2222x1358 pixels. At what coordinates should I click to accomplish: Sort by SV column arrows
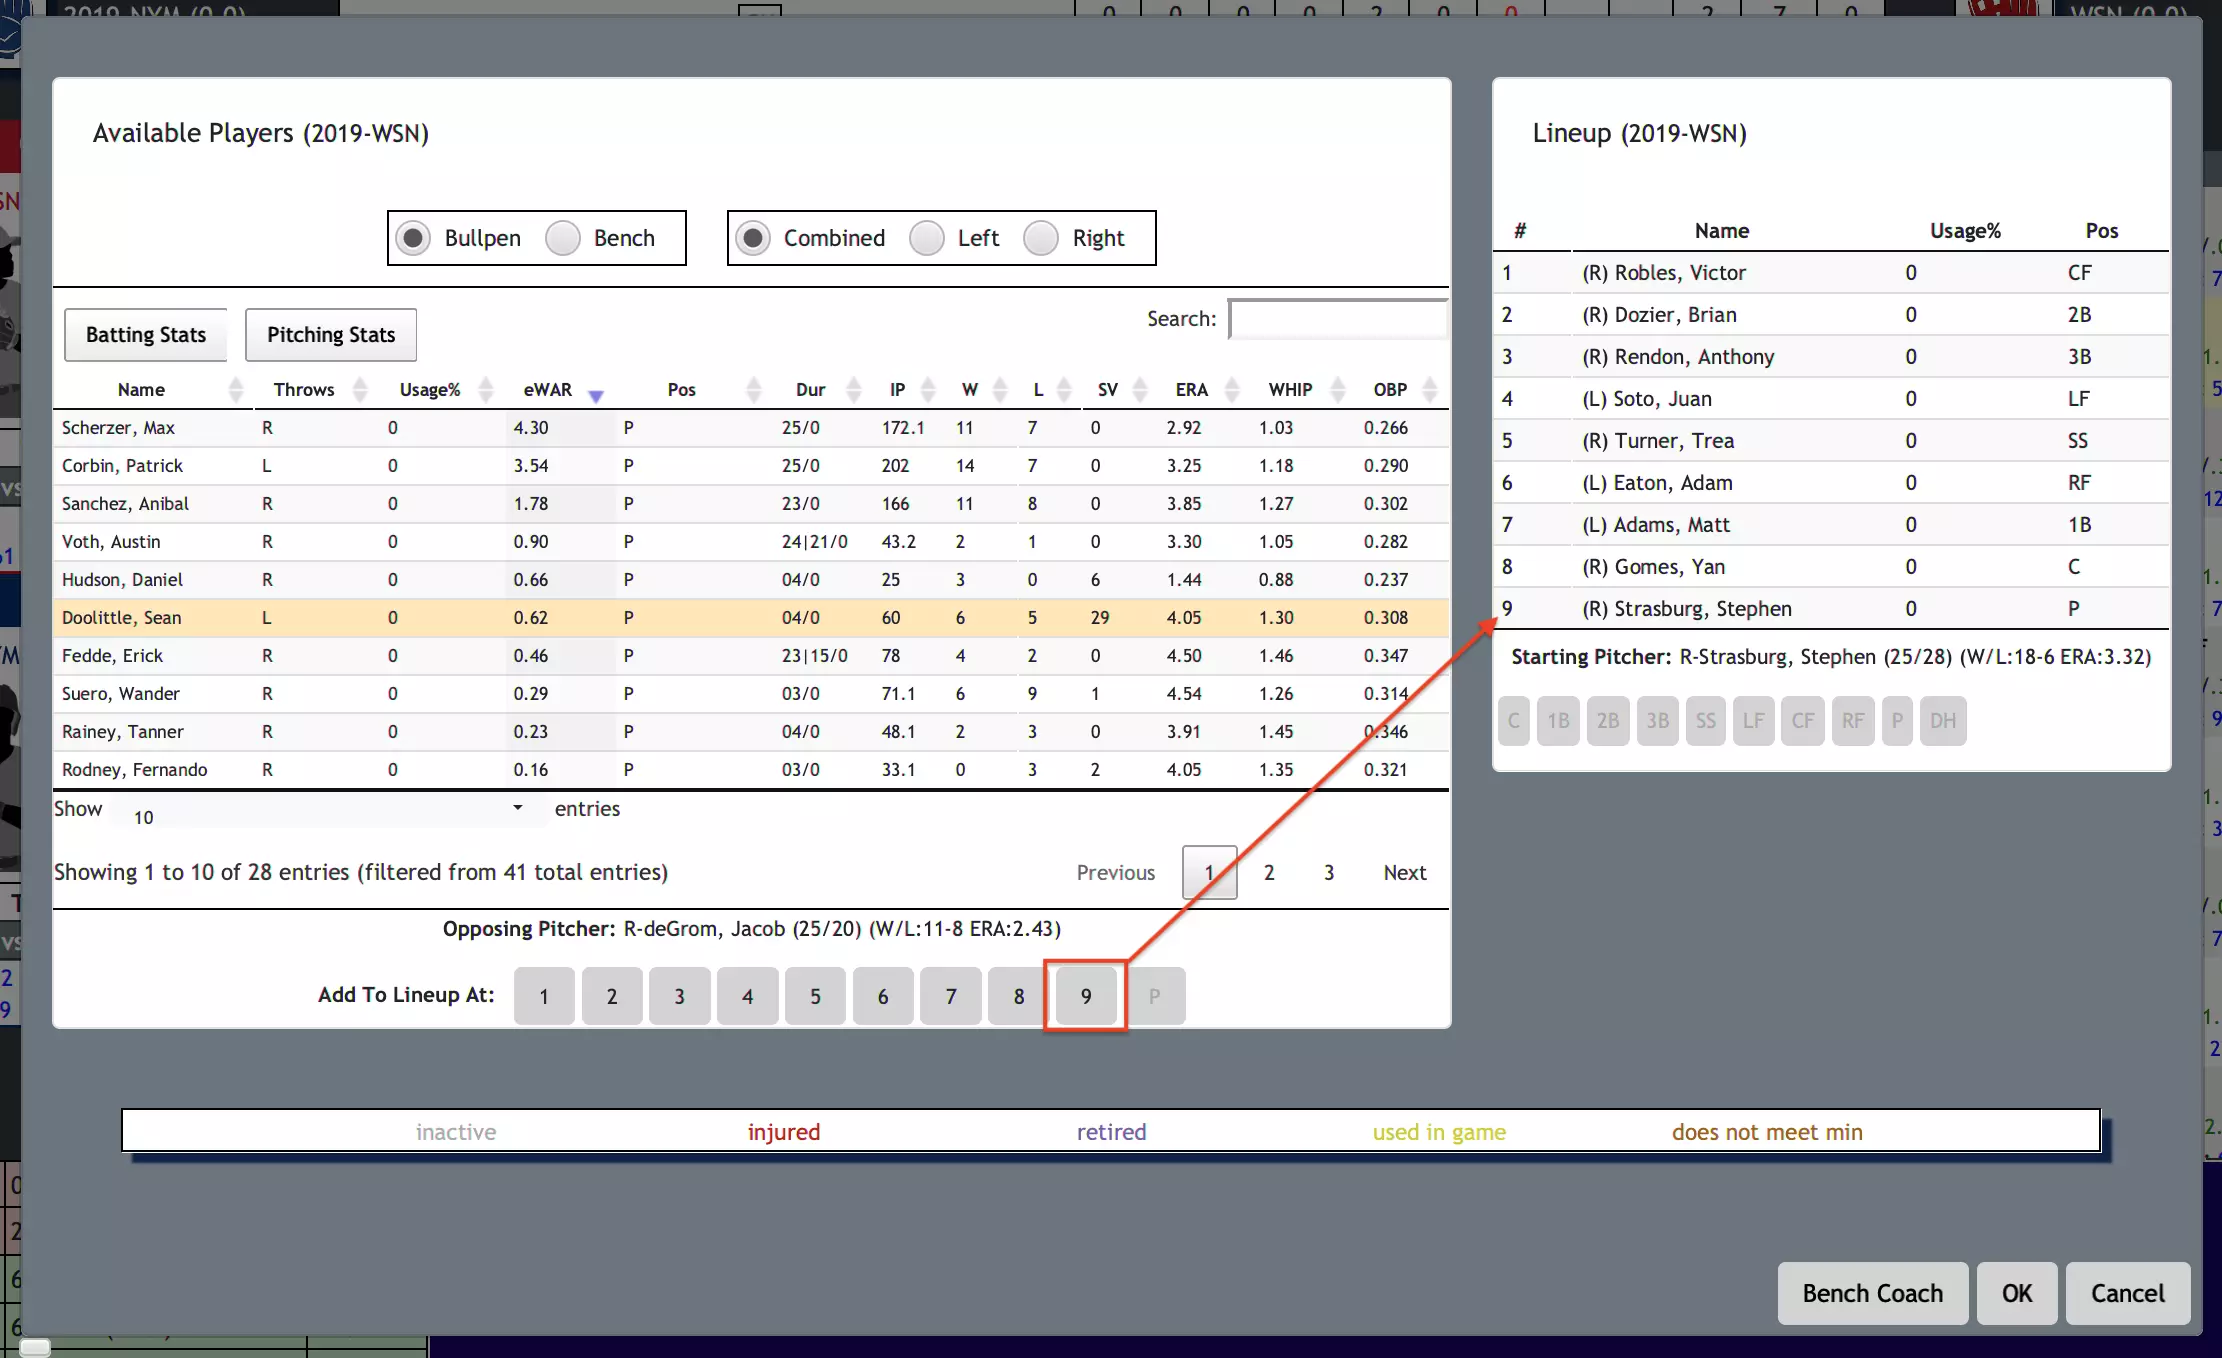(x=1140, y=390)
